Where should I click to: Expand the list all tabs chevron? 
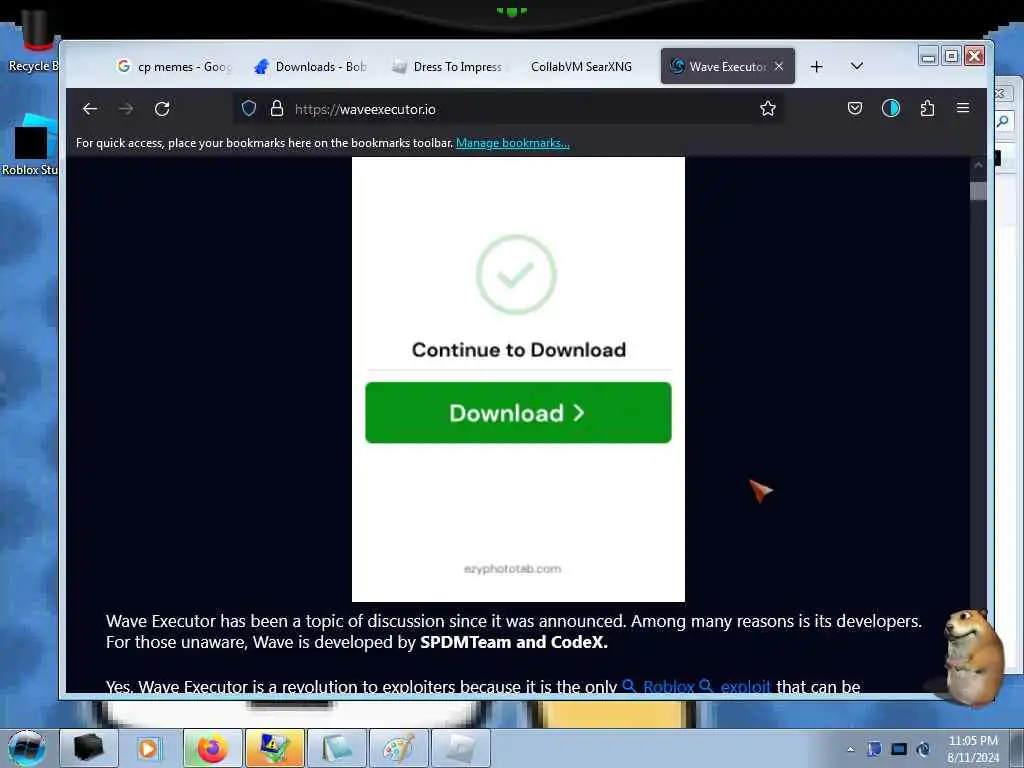(857, 66)
